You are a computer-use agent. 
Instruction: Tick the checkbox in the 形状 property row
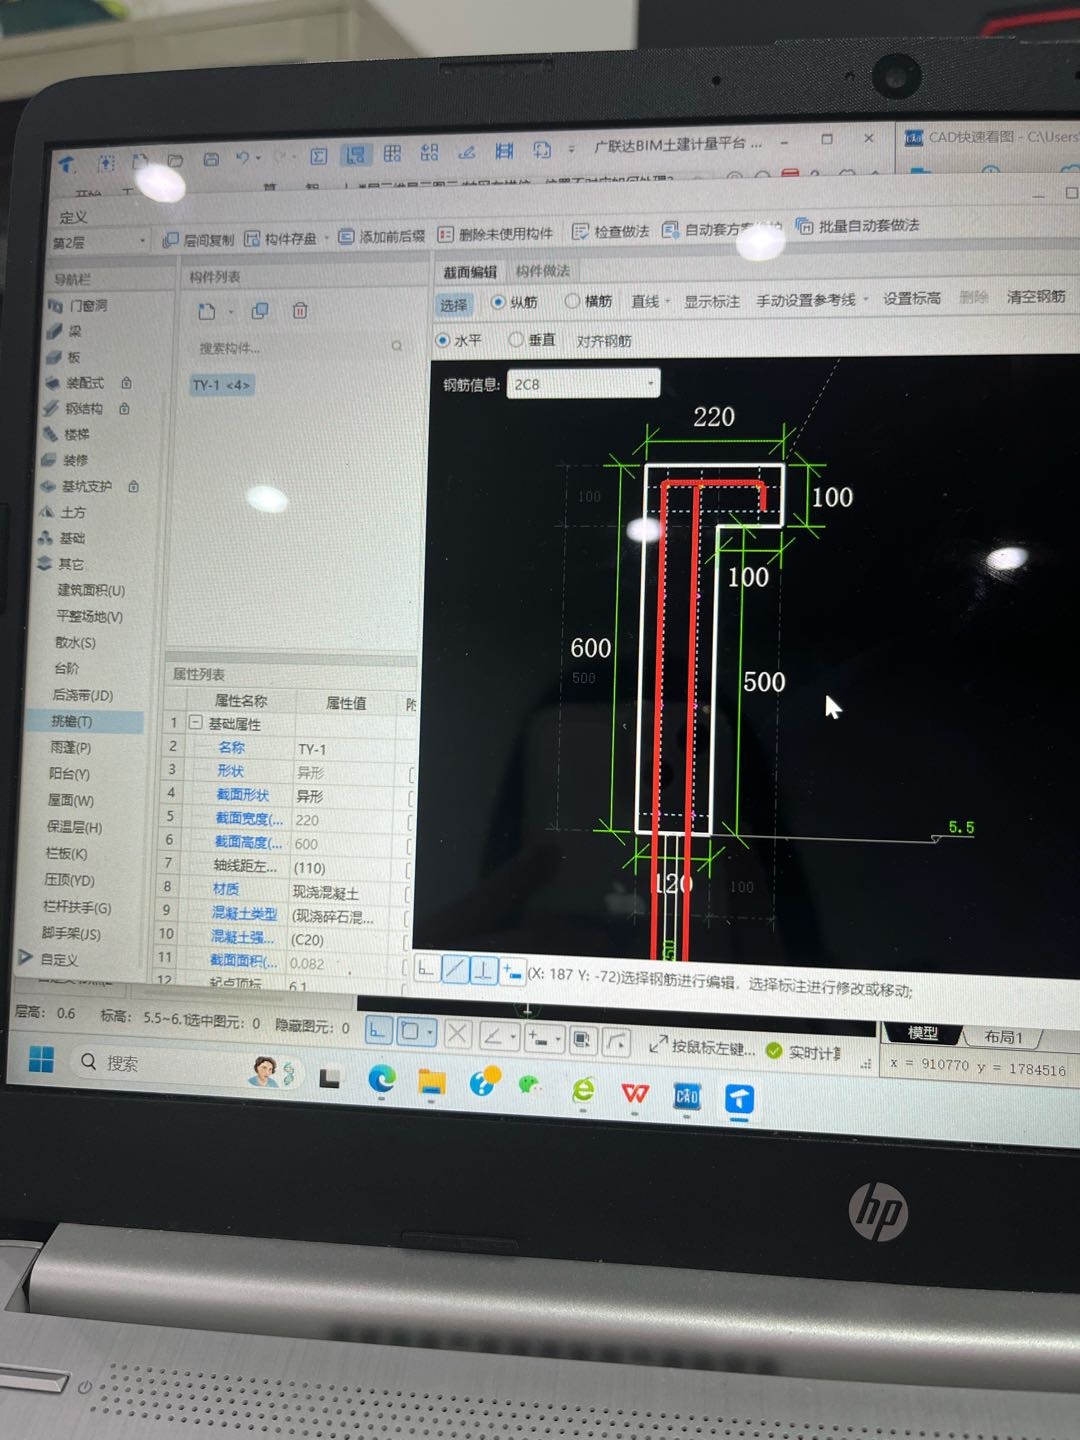point(411,775)
